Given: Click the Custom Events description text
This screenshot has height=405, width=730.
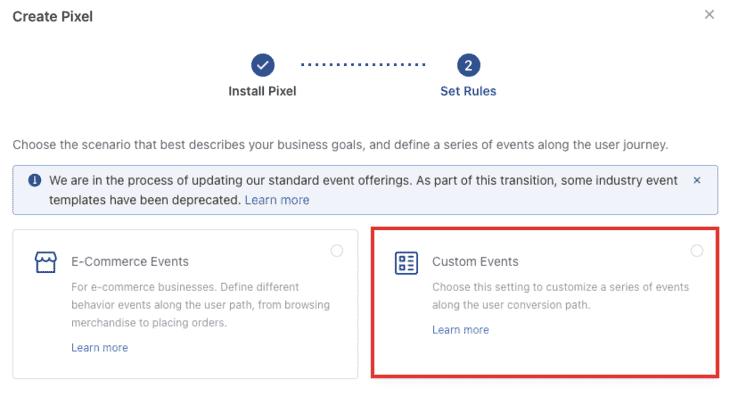Looking at the screenshot, I should tap(561, 296).
